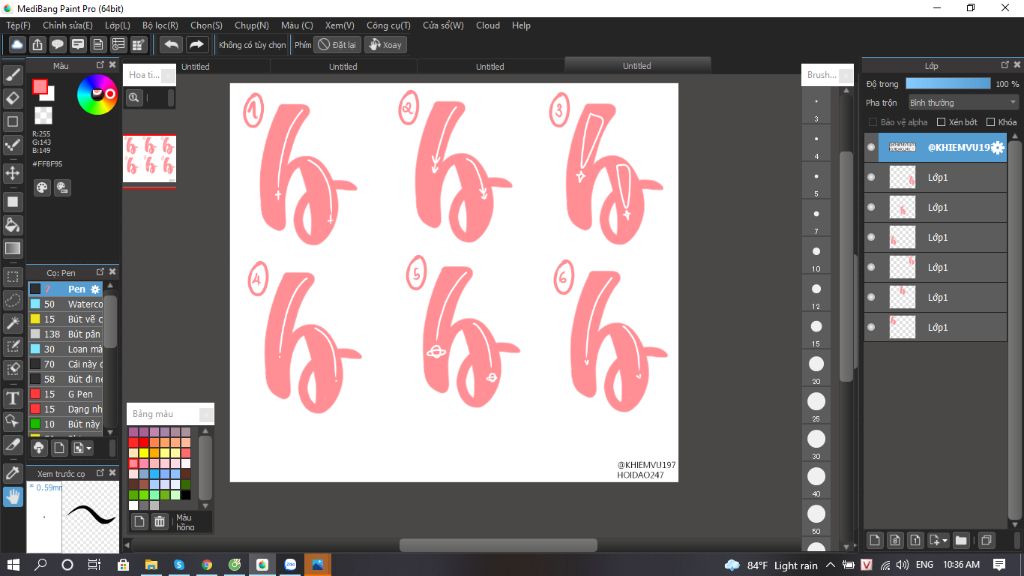This screenshot has width=1024, height=576.
Task: Click the transparent color swatch
Action: [x=43, y=116]
